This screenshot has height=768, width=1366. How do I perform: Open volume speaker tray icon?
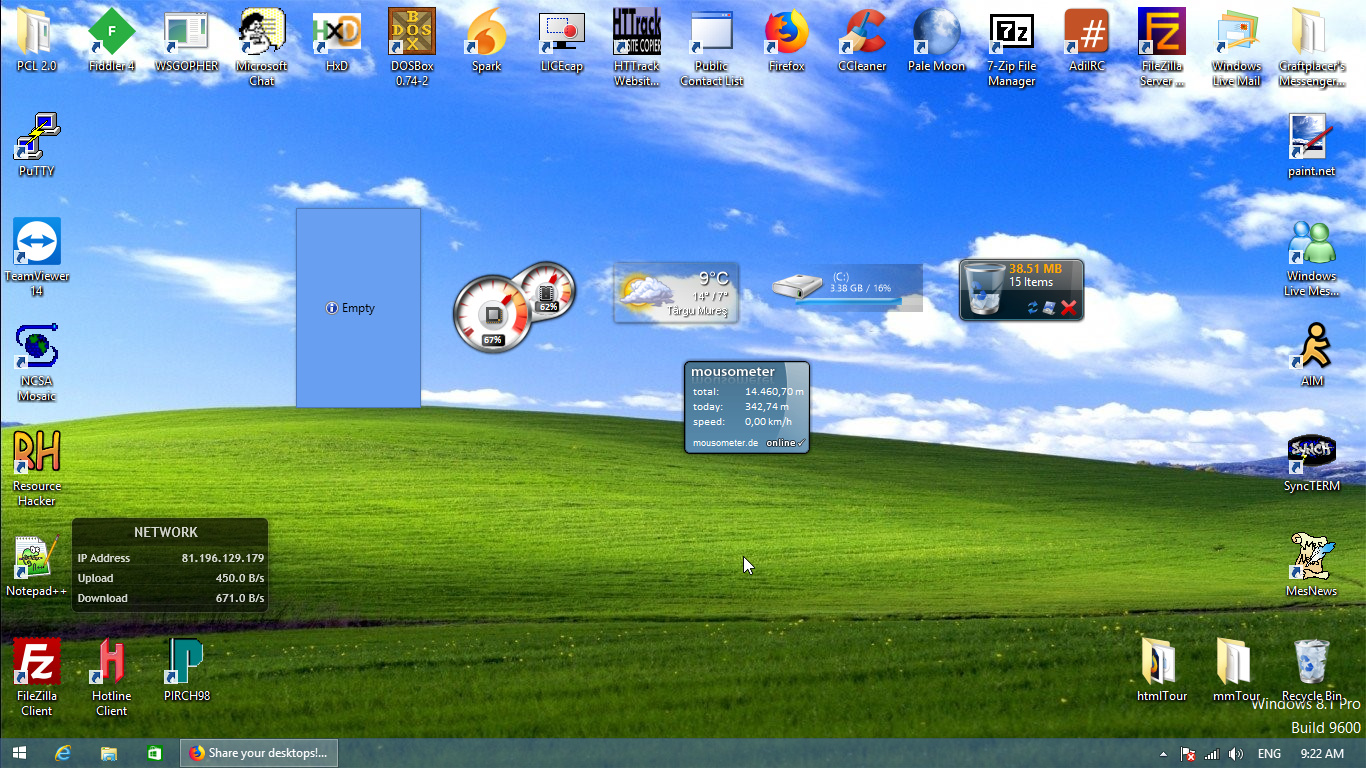(1236, 754)
